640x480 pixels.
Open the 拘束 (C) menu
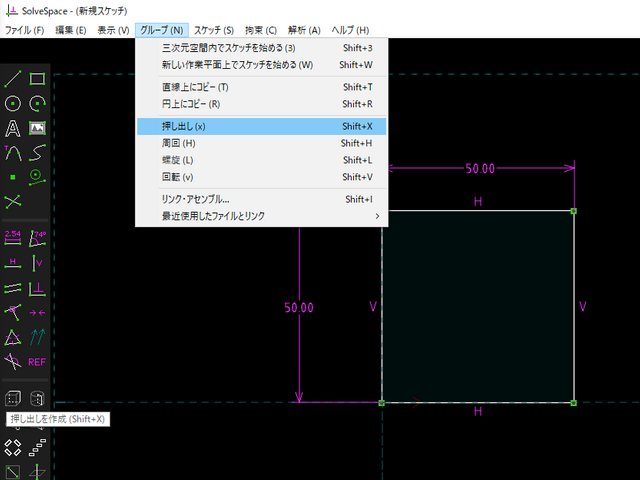tap(261, 30)
